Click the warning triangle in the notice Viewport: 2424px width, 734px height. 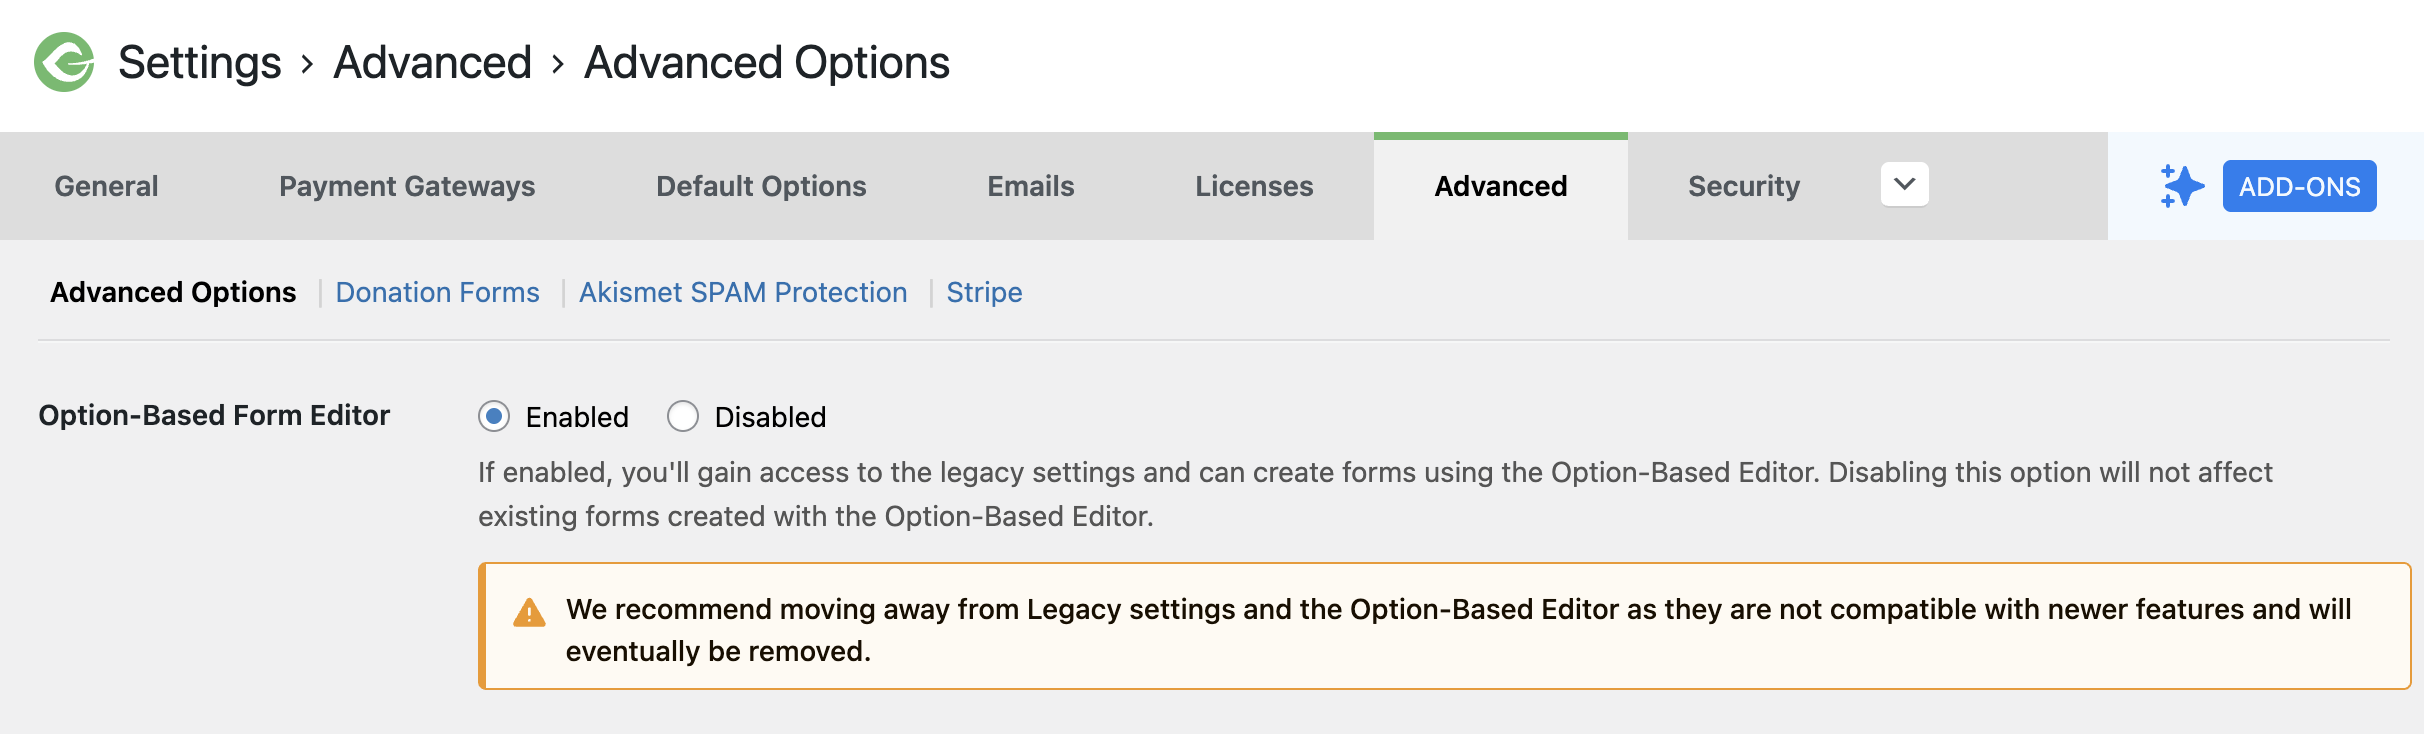[528, 612]
